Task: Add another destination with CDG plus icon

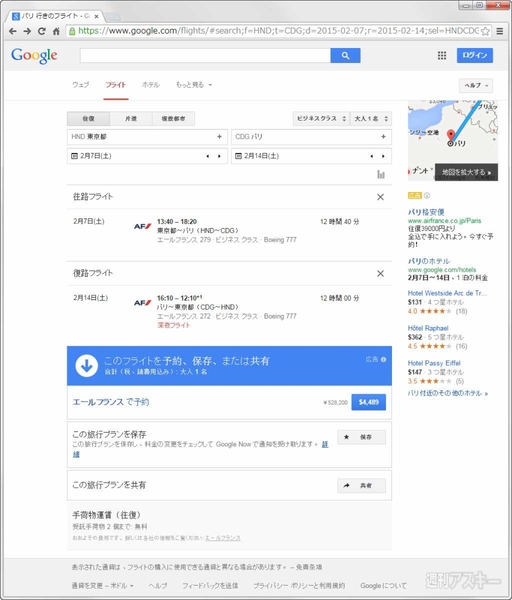Action: (x=383, y=137)
